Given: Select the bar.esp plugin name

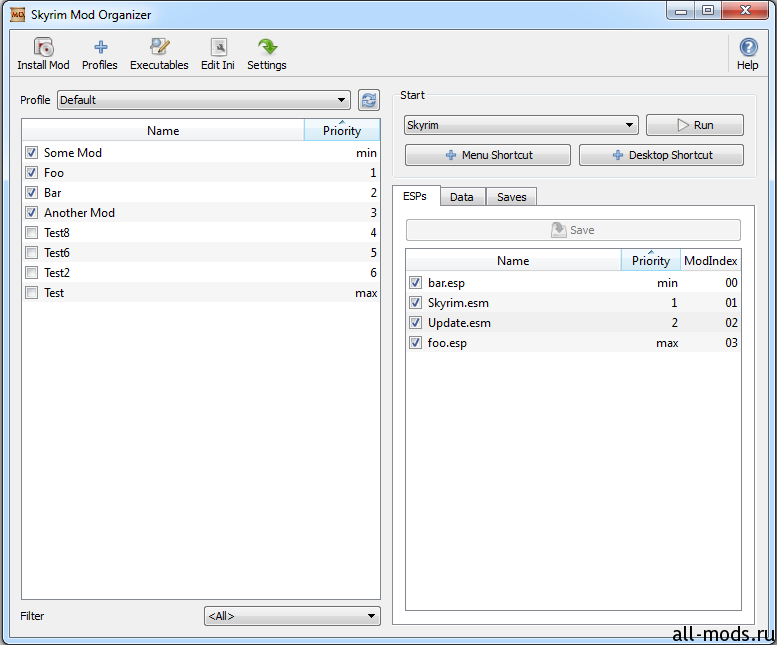Looking at the screenshot, I should 446,283.
